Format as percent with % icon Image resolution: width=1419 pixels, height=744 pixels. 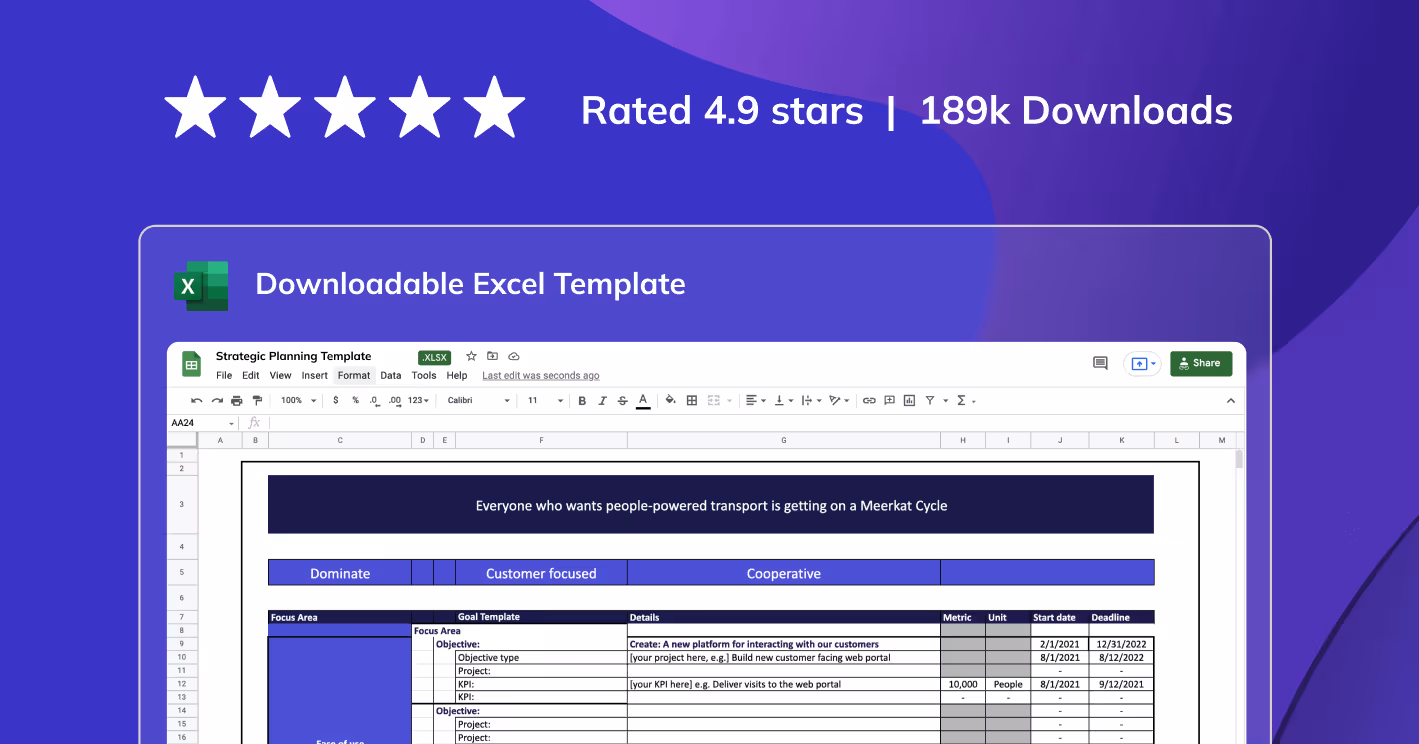point(355,400)
